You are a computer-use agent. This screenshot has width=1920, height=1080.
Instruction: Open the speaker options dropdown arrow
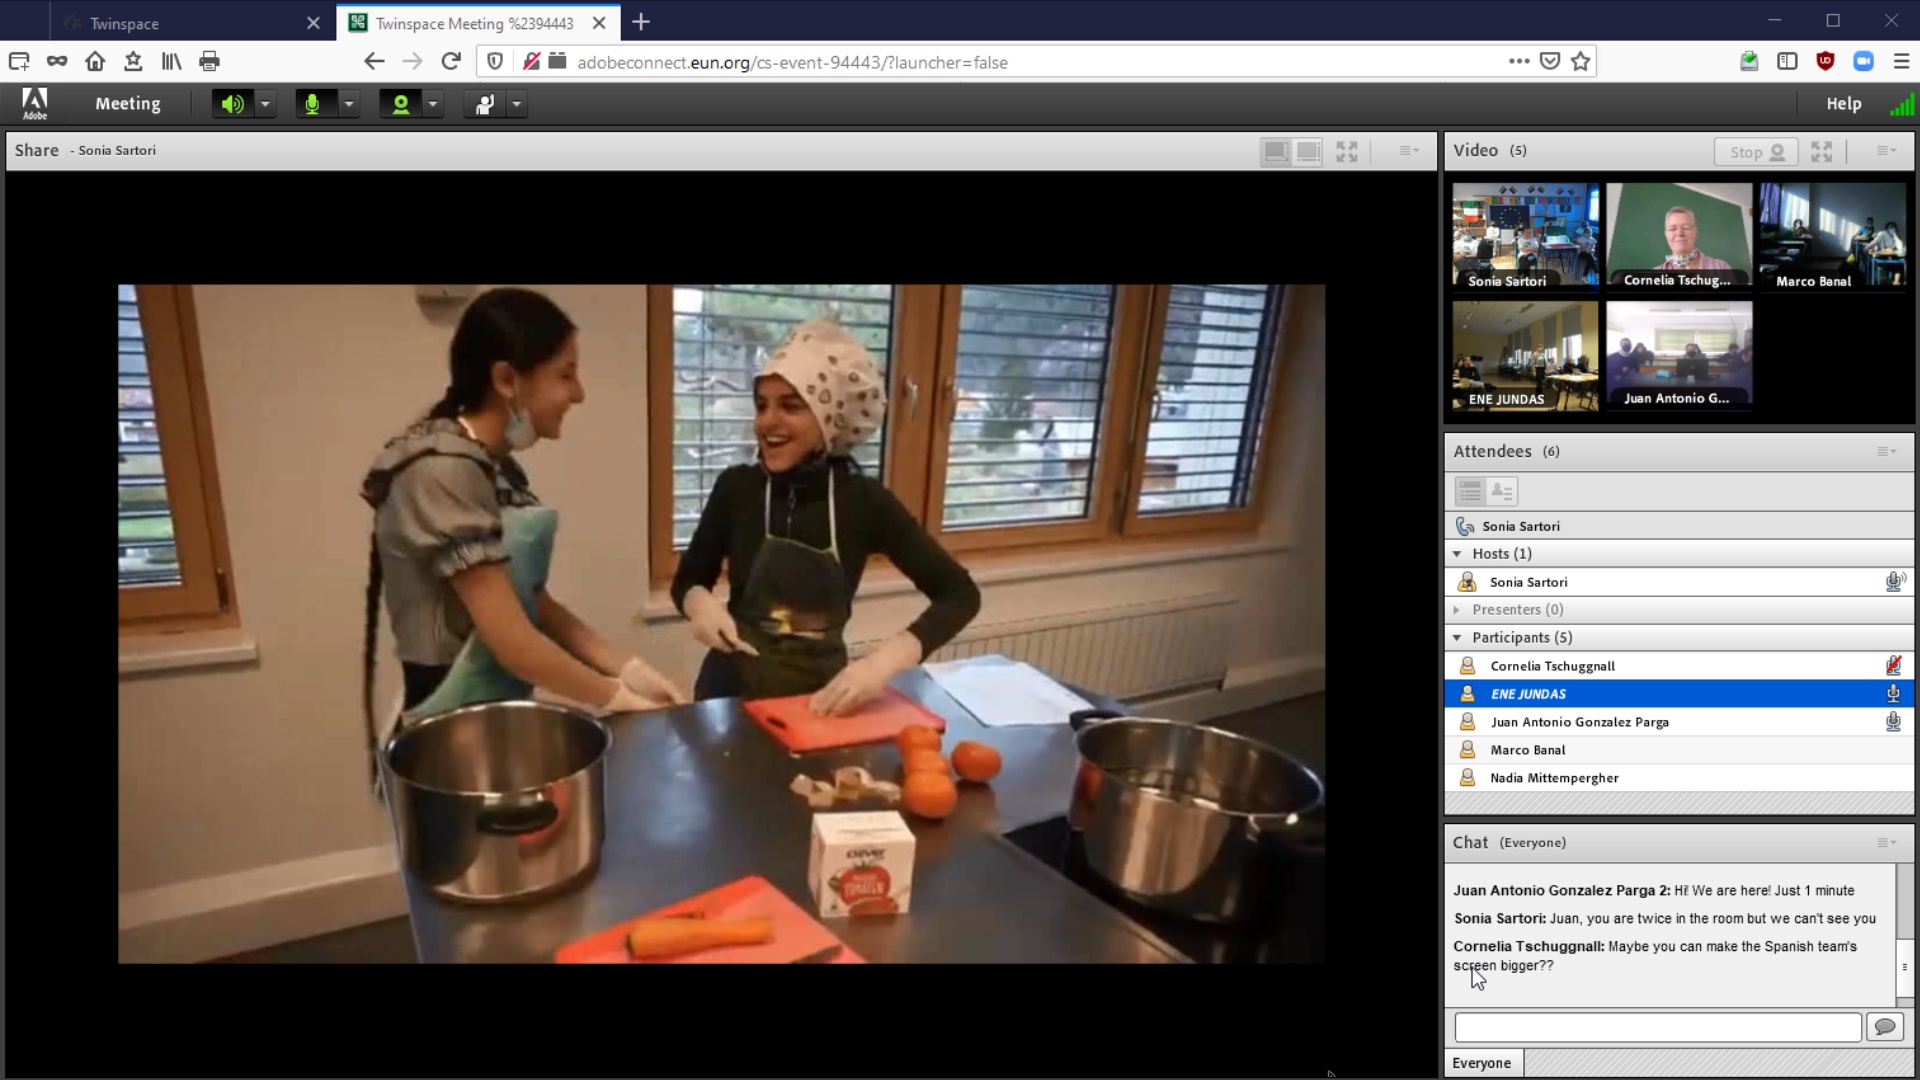click(265, 104)
